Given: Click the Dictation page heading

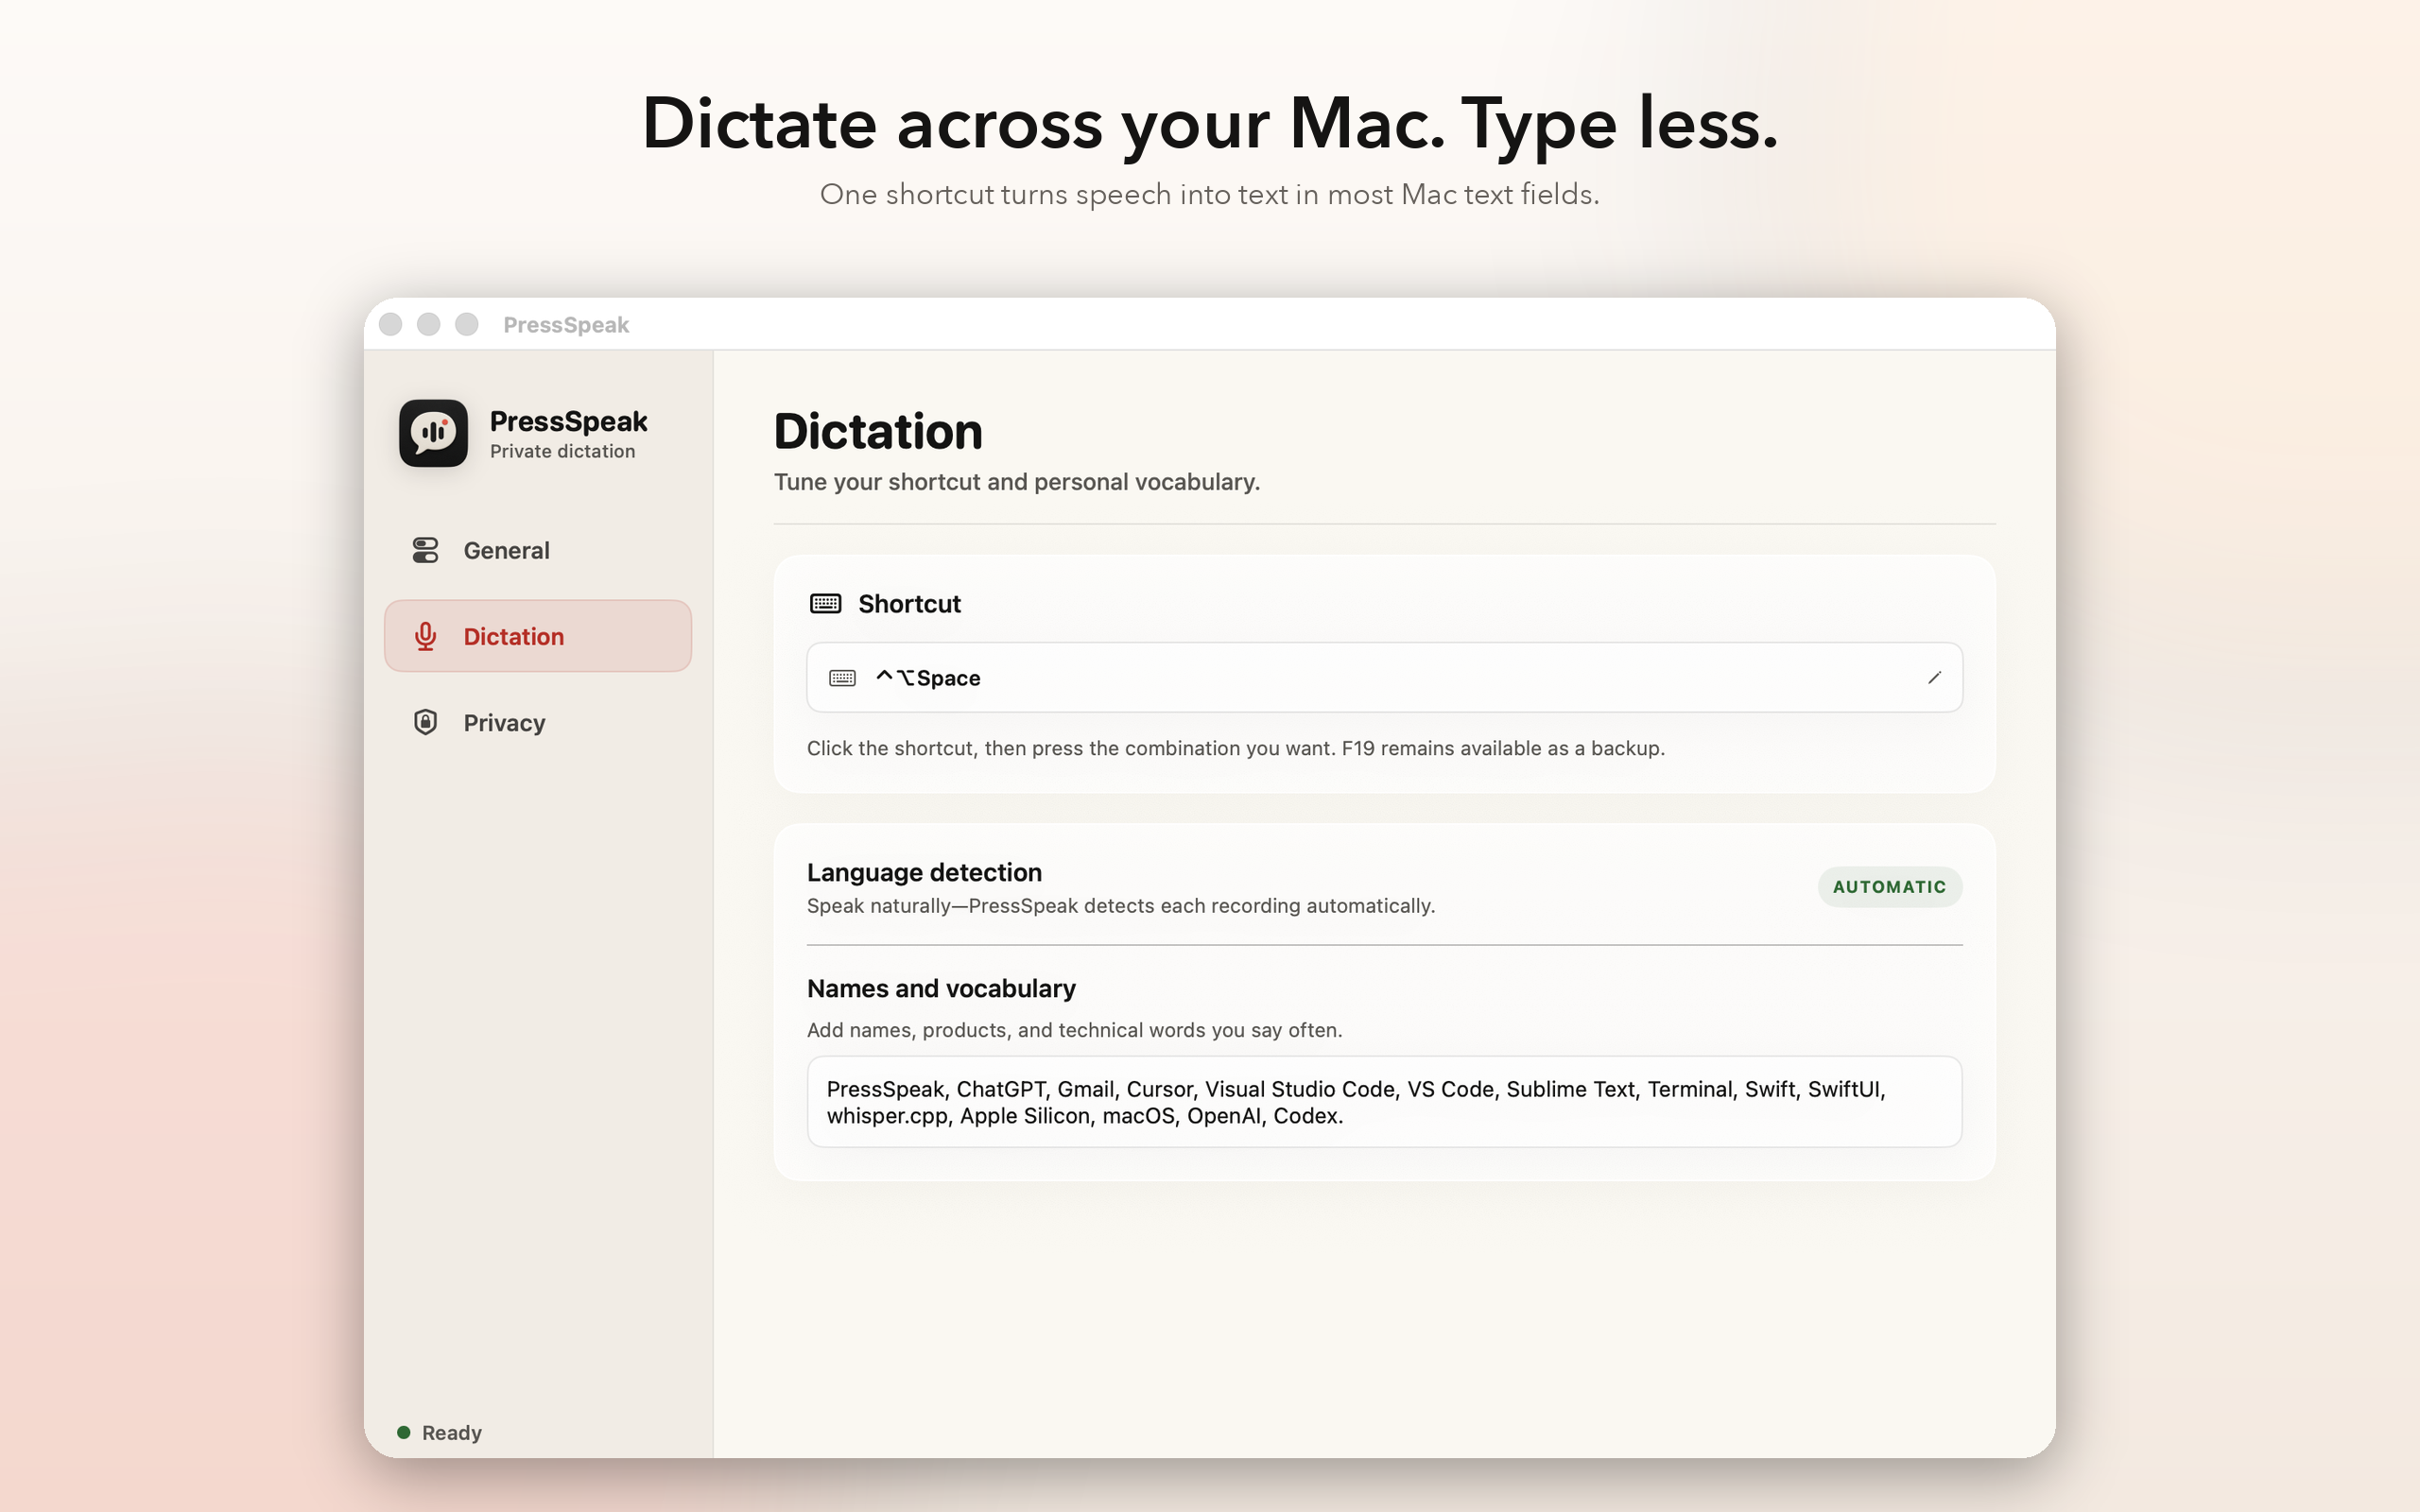Looking at the screenshot, I should pos(878,431).
